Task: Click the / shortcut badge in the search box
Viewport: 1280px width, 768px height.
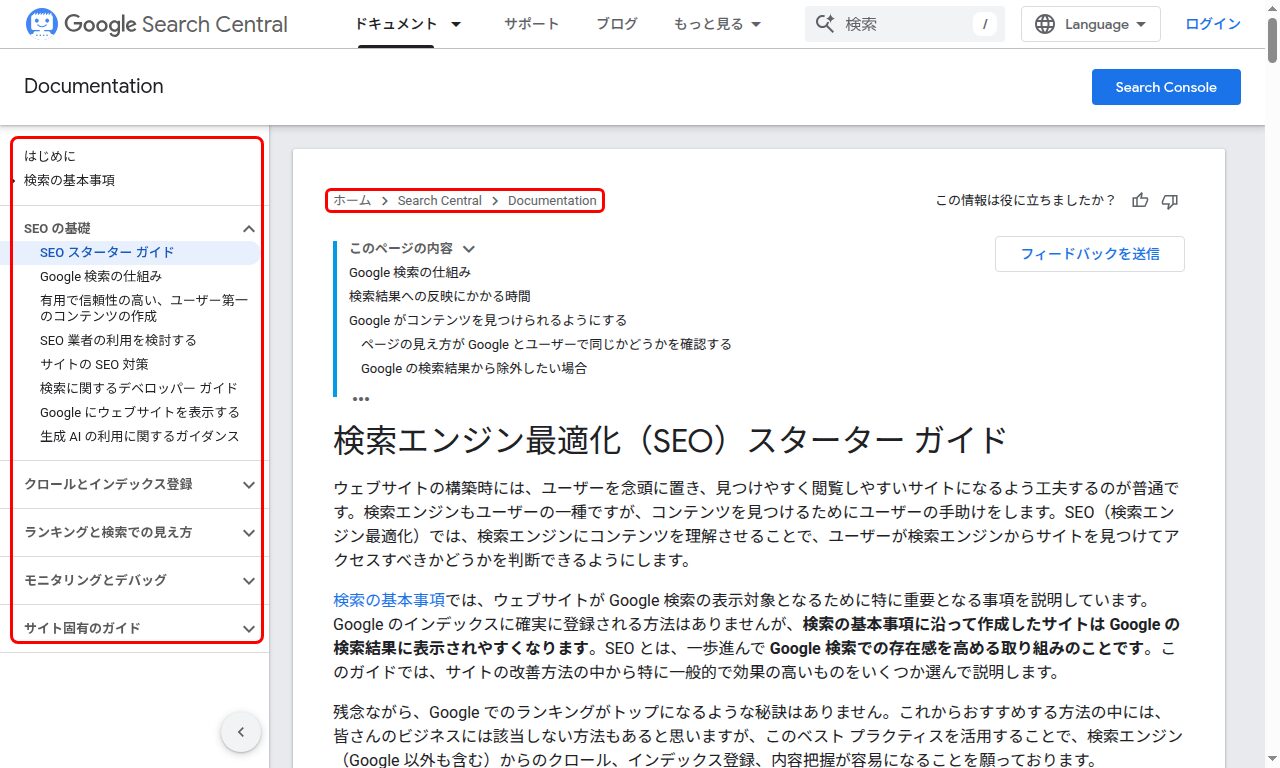Action: [987, 24]
